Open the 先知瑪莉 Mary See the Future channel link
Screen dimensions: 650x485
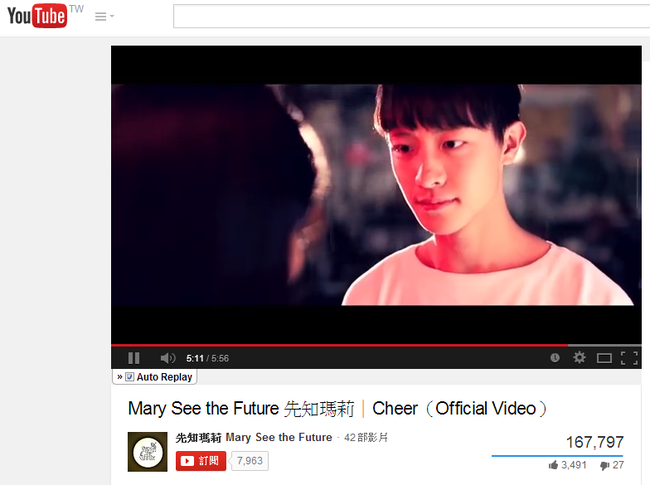pyautogui.click(x=254, y=437)
